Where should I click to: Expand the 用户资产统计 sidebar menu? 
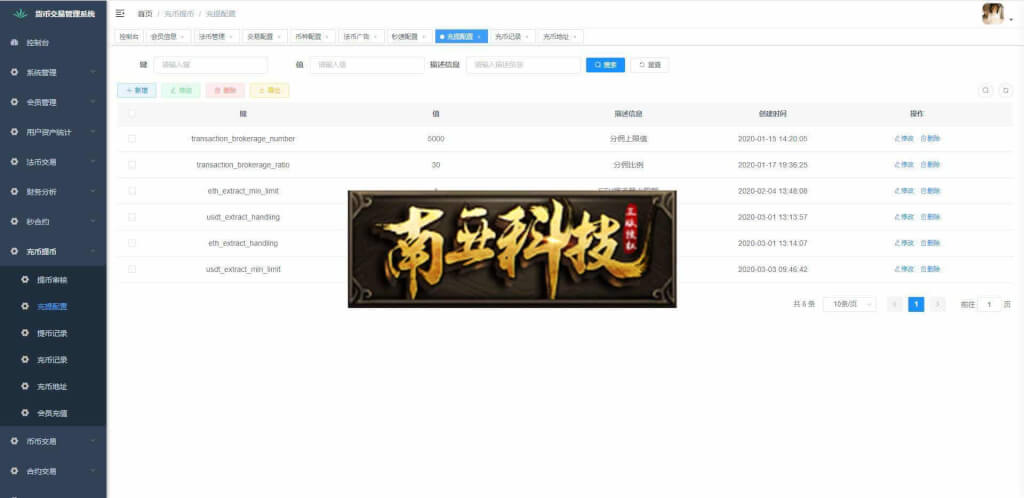coord(53,132)
